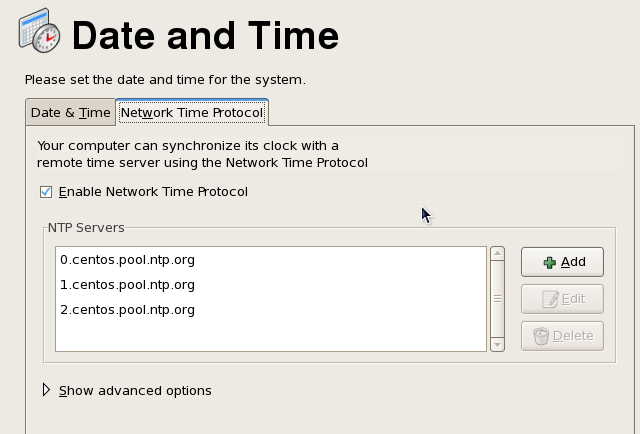
Task: Toggle the Enable Network Time Protocol label
Action: (153, 191)
